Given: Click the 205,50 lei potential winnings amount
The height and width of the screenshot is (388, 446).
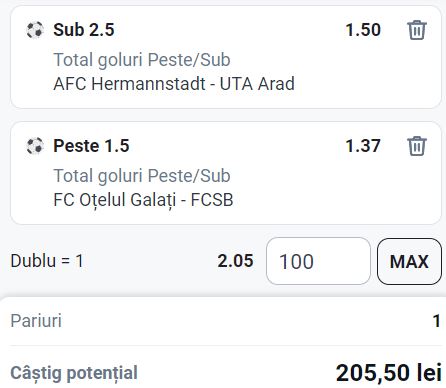Looking at the screenshot, I should 389,373.
